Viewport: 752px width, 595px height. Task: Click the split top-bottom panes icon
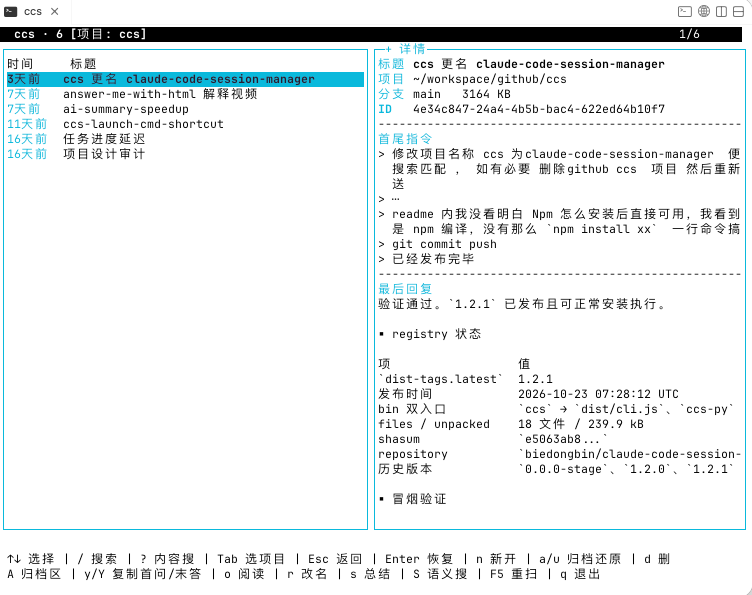click(x=739, y=12)
